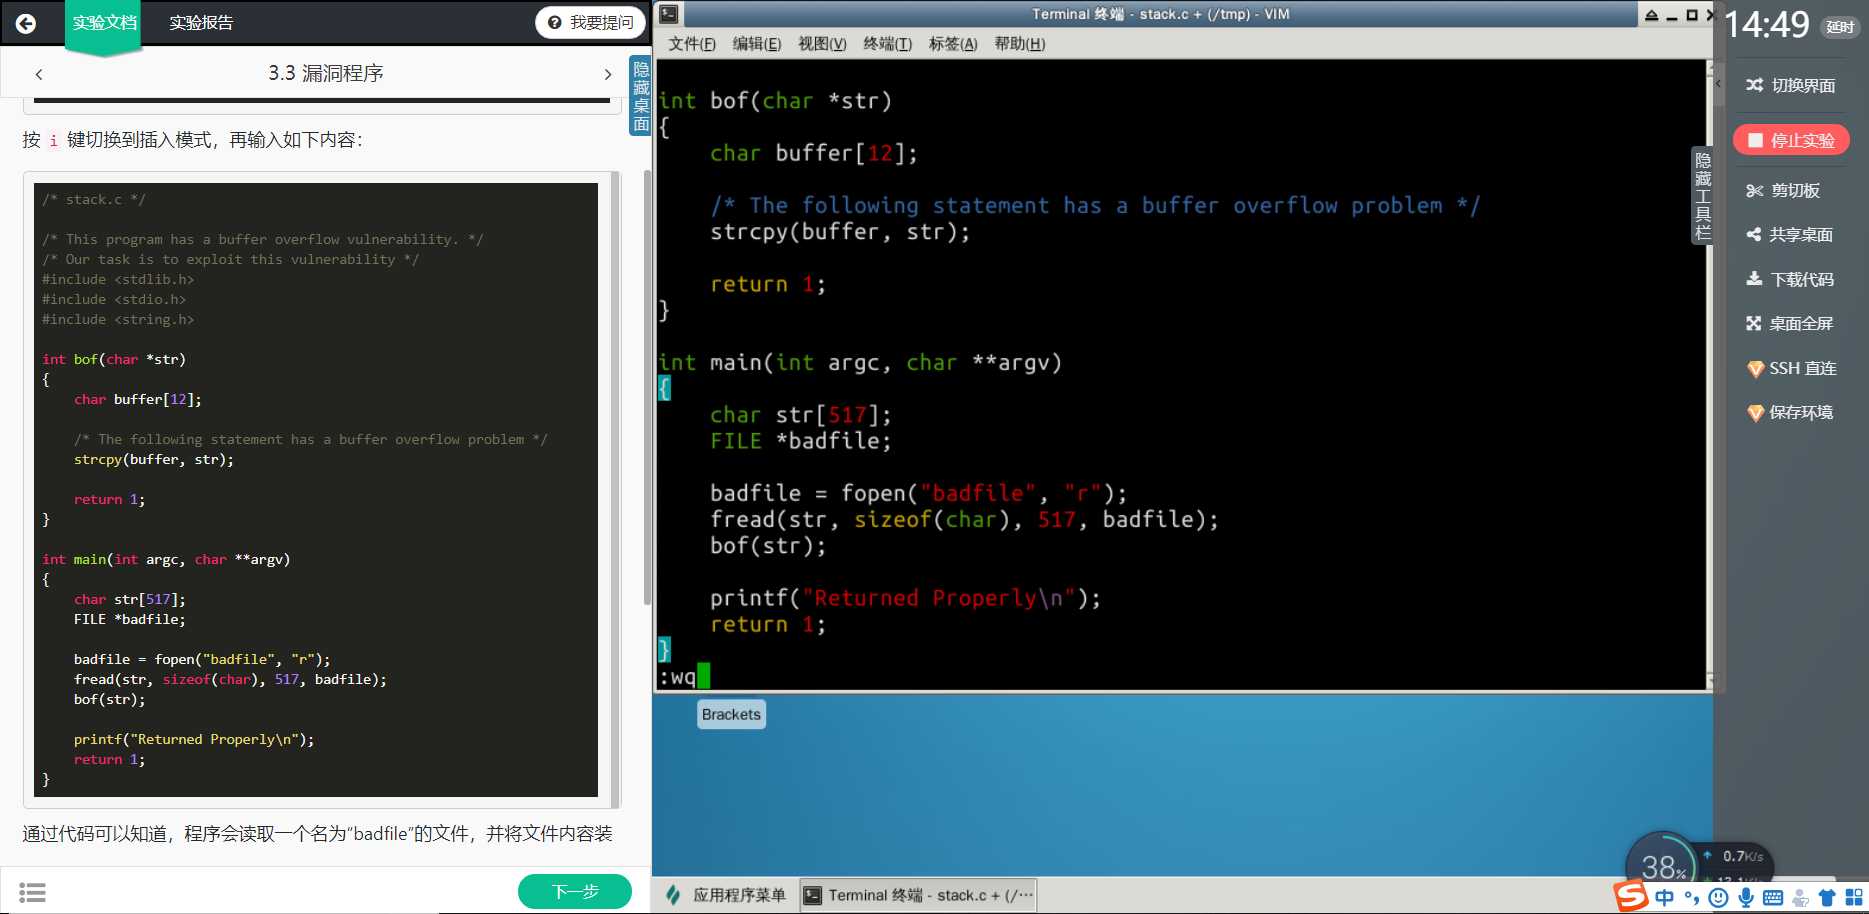Open the table-of-contents list icon
Viewport: 1869px width, 914px height.
click(32, 892)
